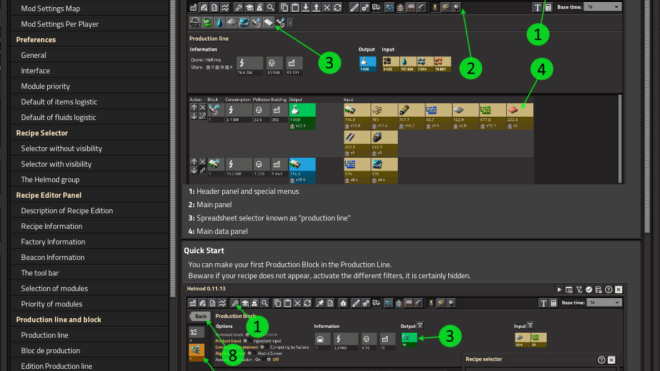Click the Back button in Production block image
Screen dimensions: 660x371
click(200, 316)
